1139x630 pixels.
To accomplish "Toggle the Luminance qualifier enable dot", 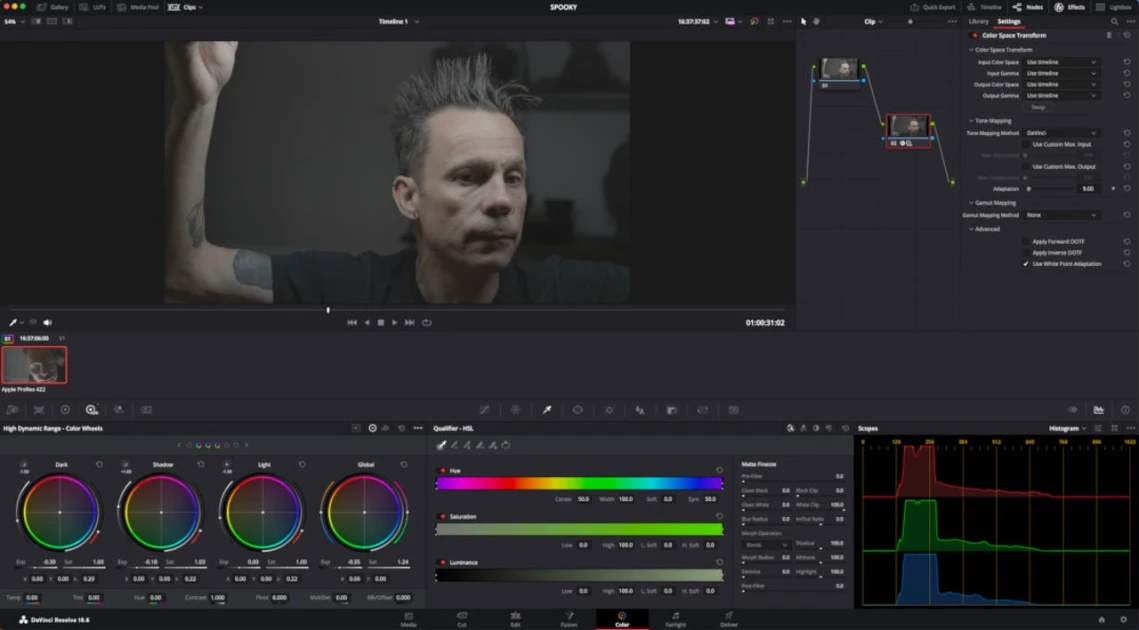I will coord(442,562).
